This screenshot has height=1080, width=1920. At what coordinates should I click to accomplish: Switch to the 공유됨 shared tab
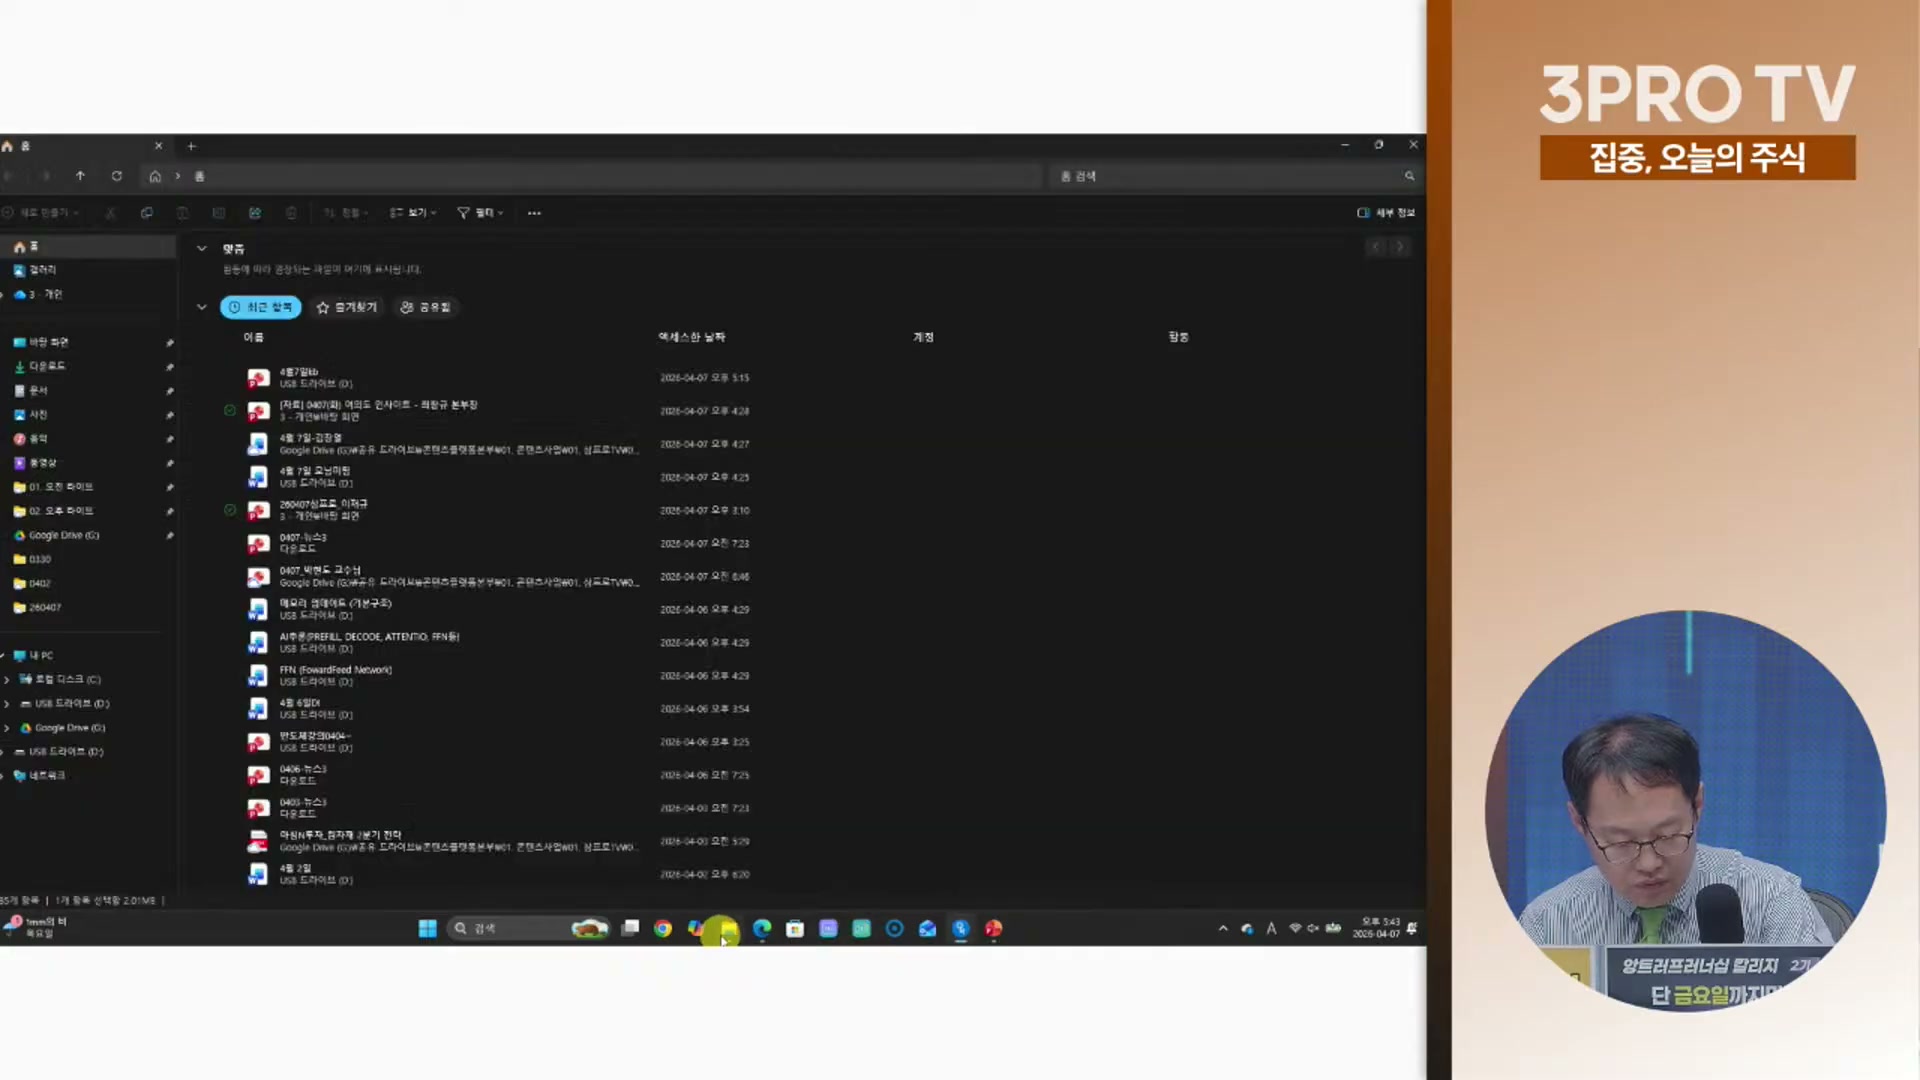coord(425,308)
